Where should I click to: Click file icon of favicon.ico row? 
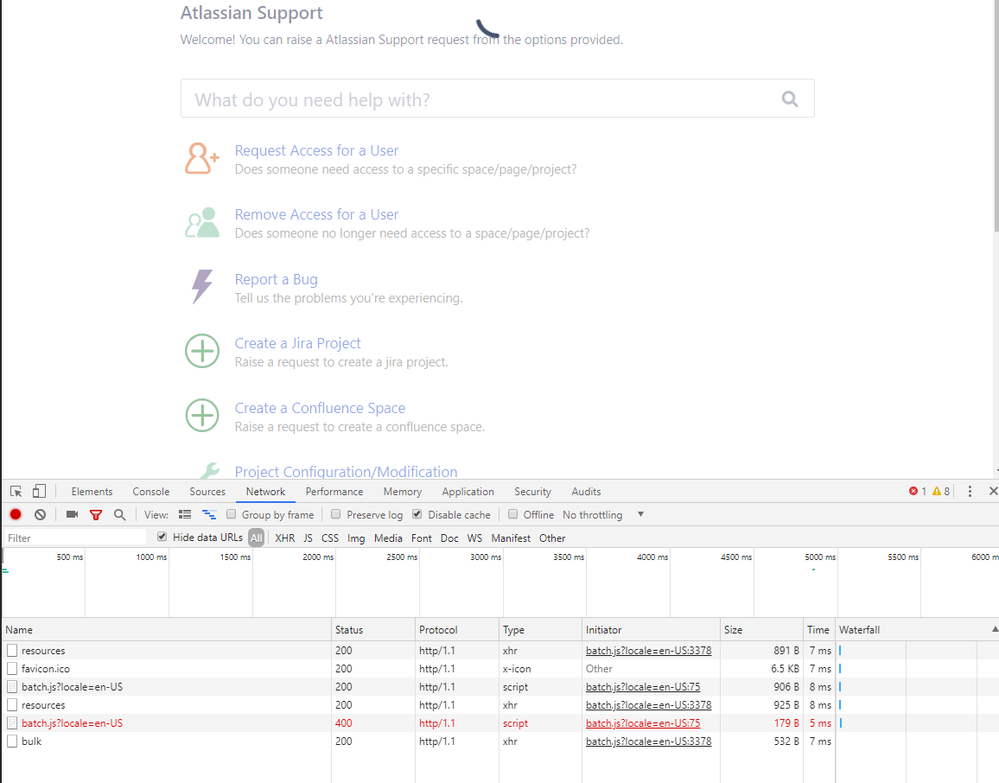pyautogui.click(x=12, y=668)
